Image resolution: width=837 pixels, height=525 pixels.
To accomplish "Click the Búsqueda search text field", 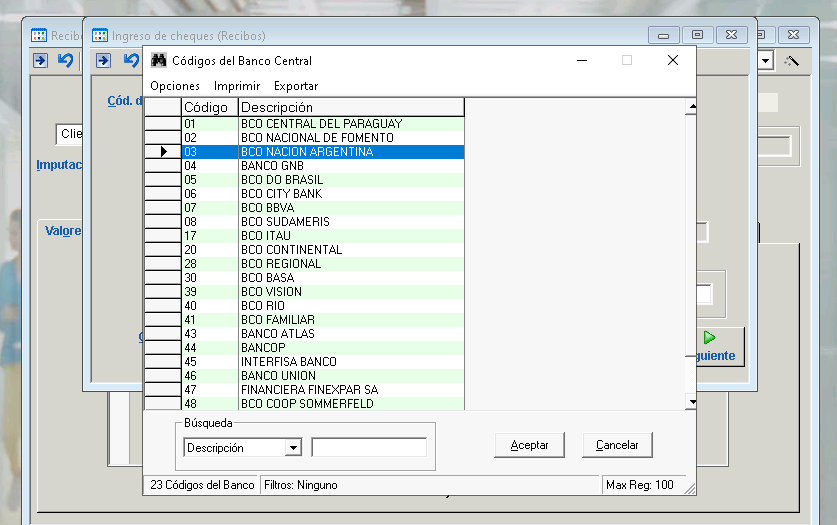I will click(369, 448).
